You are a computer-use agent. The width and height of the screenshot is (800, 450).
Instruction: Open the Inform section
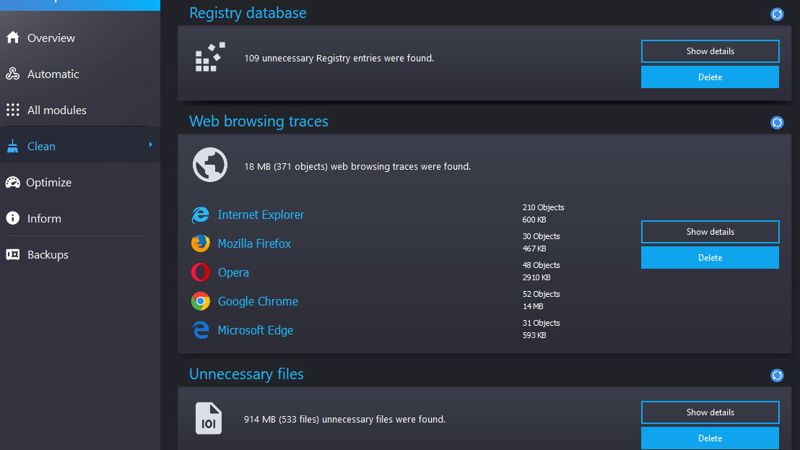44,218
